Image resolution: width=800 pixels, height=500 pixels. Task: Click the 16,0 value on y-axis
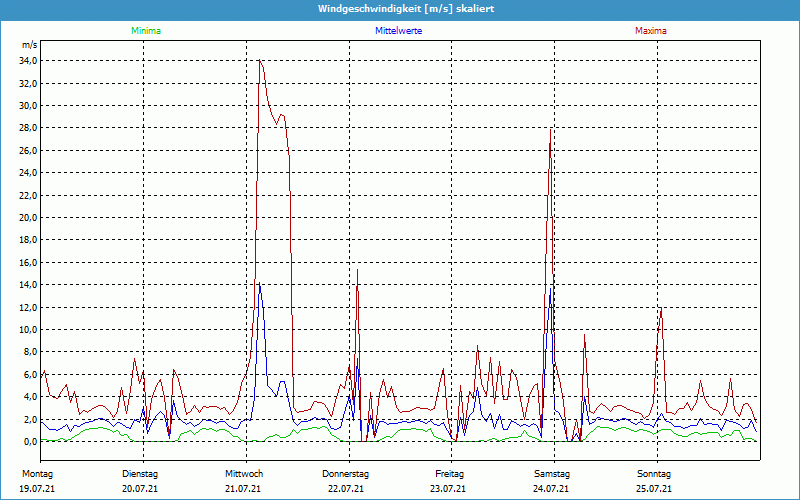[x=28, y=263]
